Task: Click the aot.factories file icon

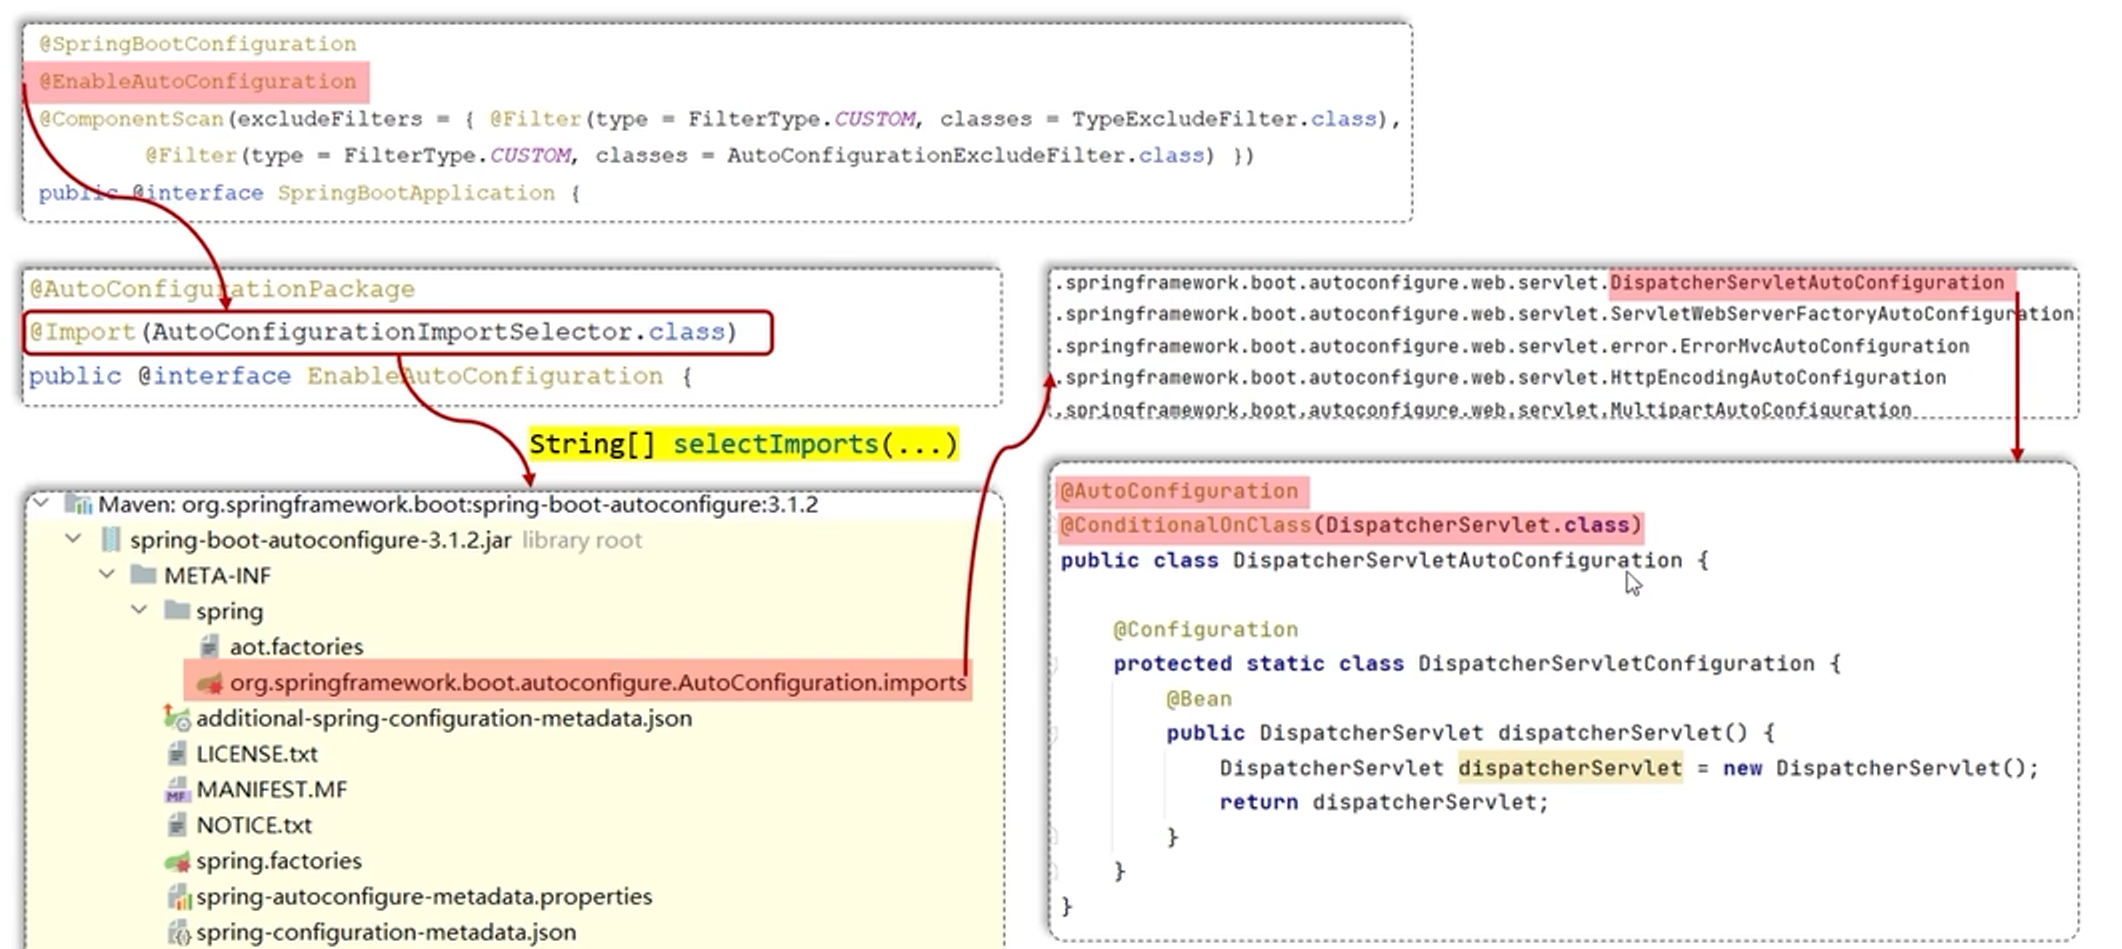Action: pyautogui.click(x=209, y=646)
